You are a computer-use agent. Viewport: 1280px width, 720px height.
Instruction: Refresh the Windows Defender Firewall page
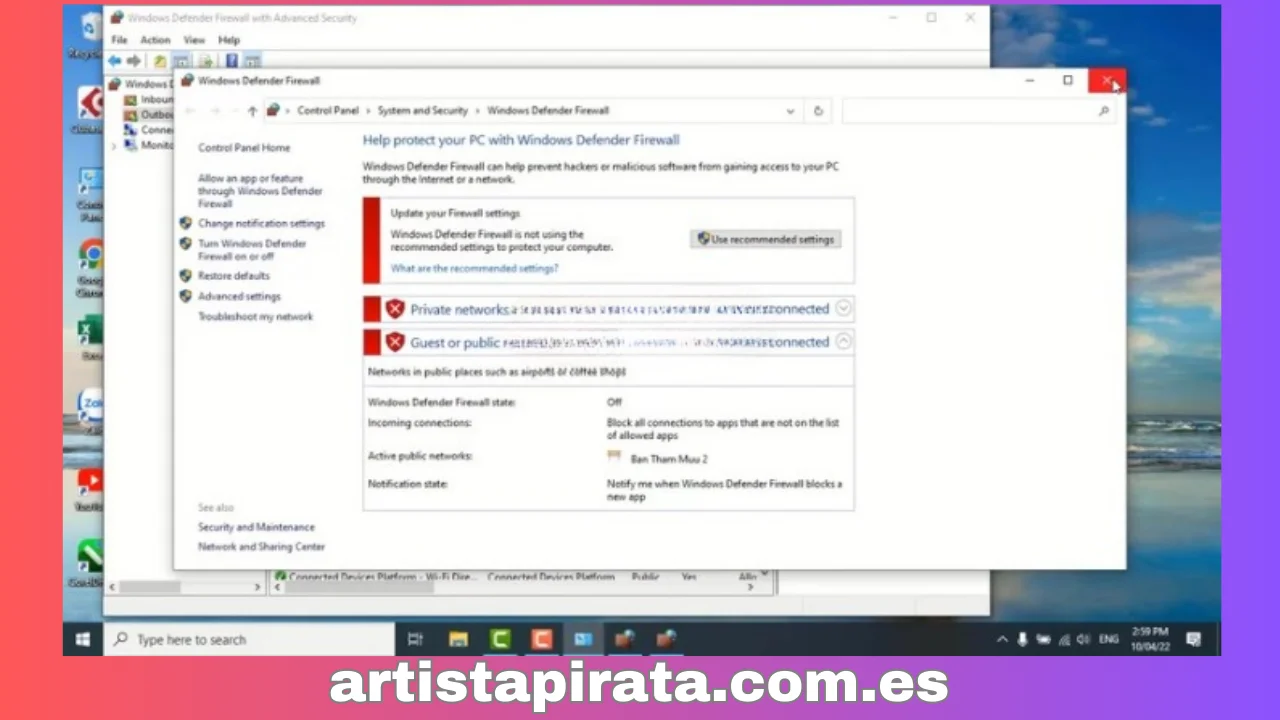pyautogui.click(x=818, y=111)
